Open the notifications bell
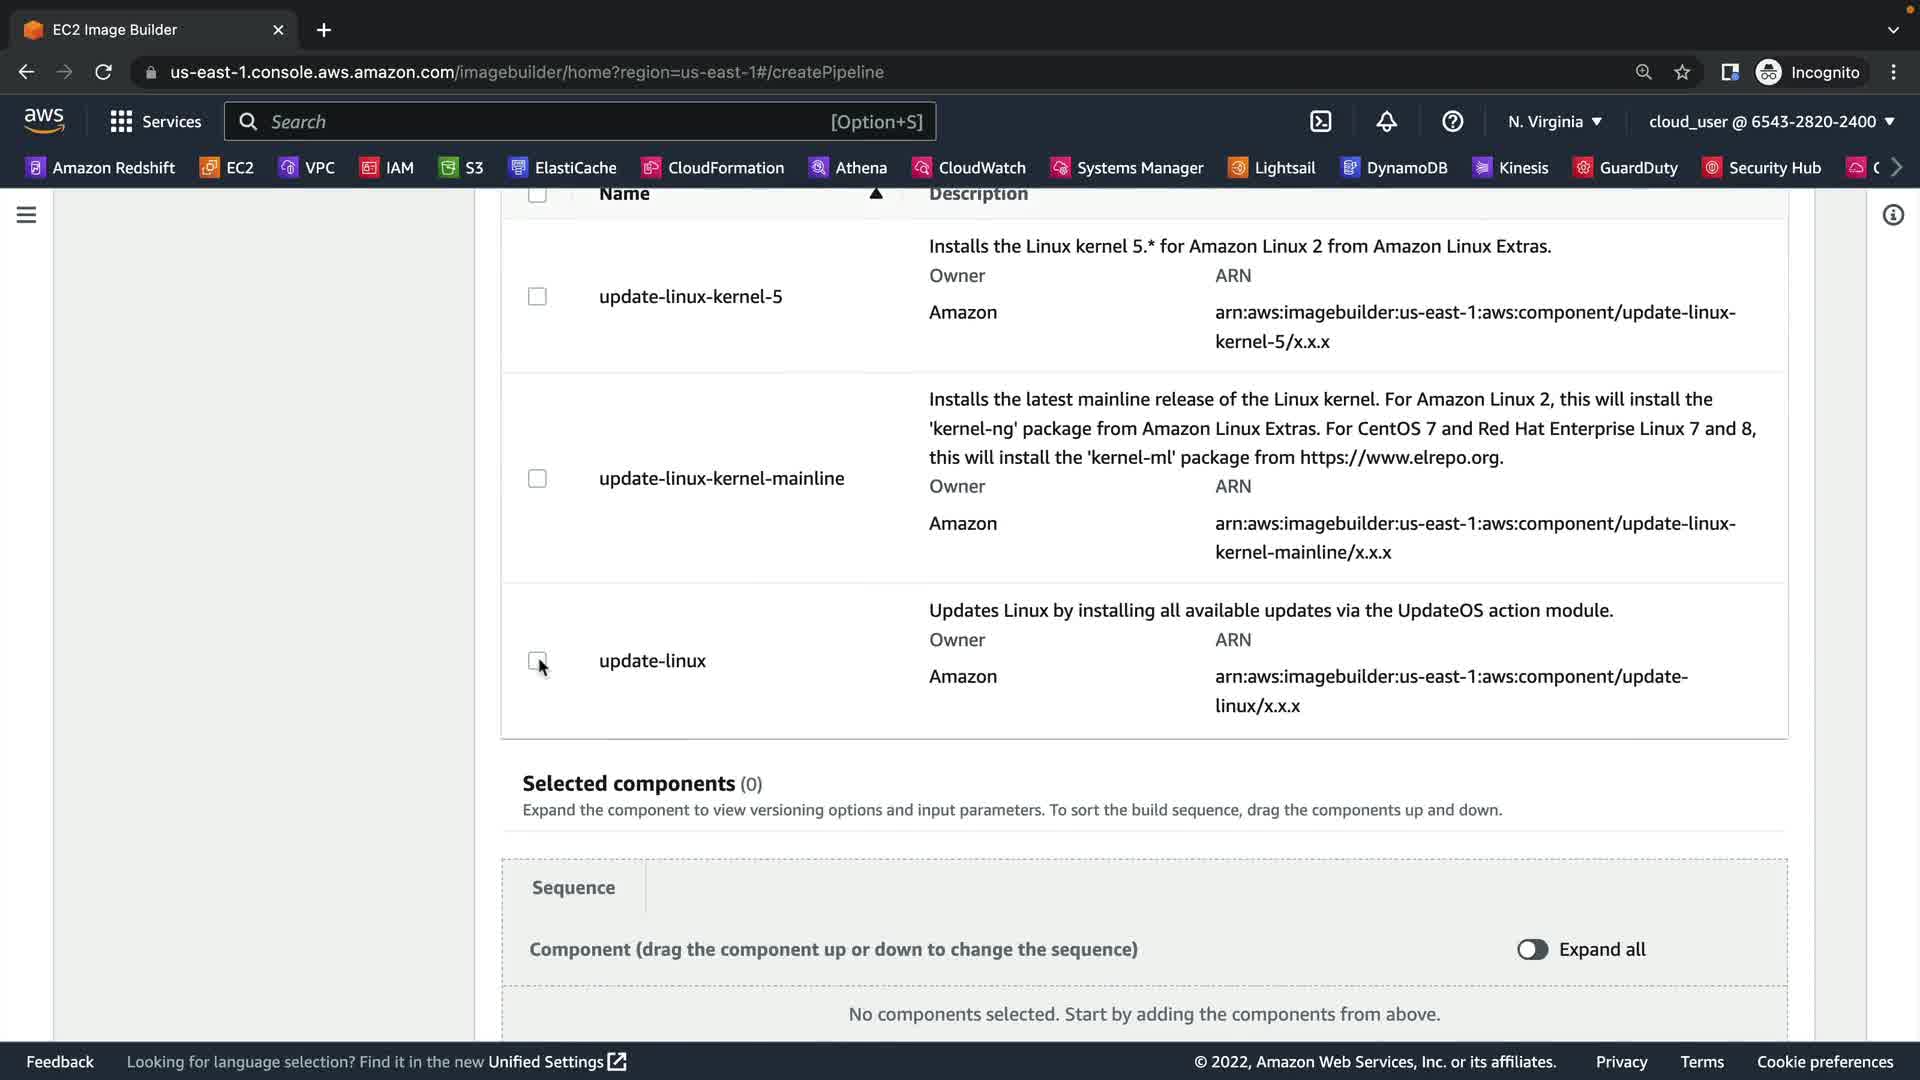This screenshot has height=1080, width=1920. (x=1386, y=121)
